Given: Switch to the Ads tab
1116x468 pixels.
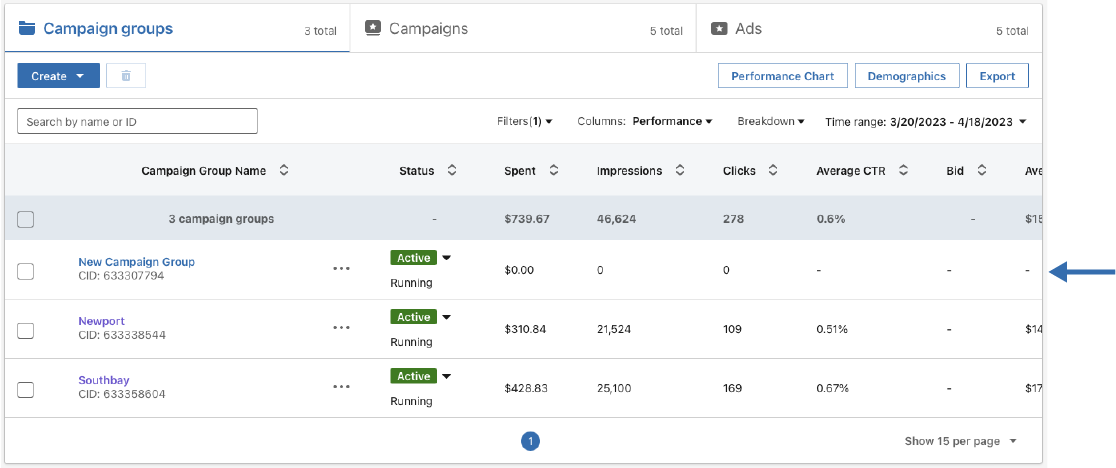Looking at the screenshot, I should (x=748, y=29).
